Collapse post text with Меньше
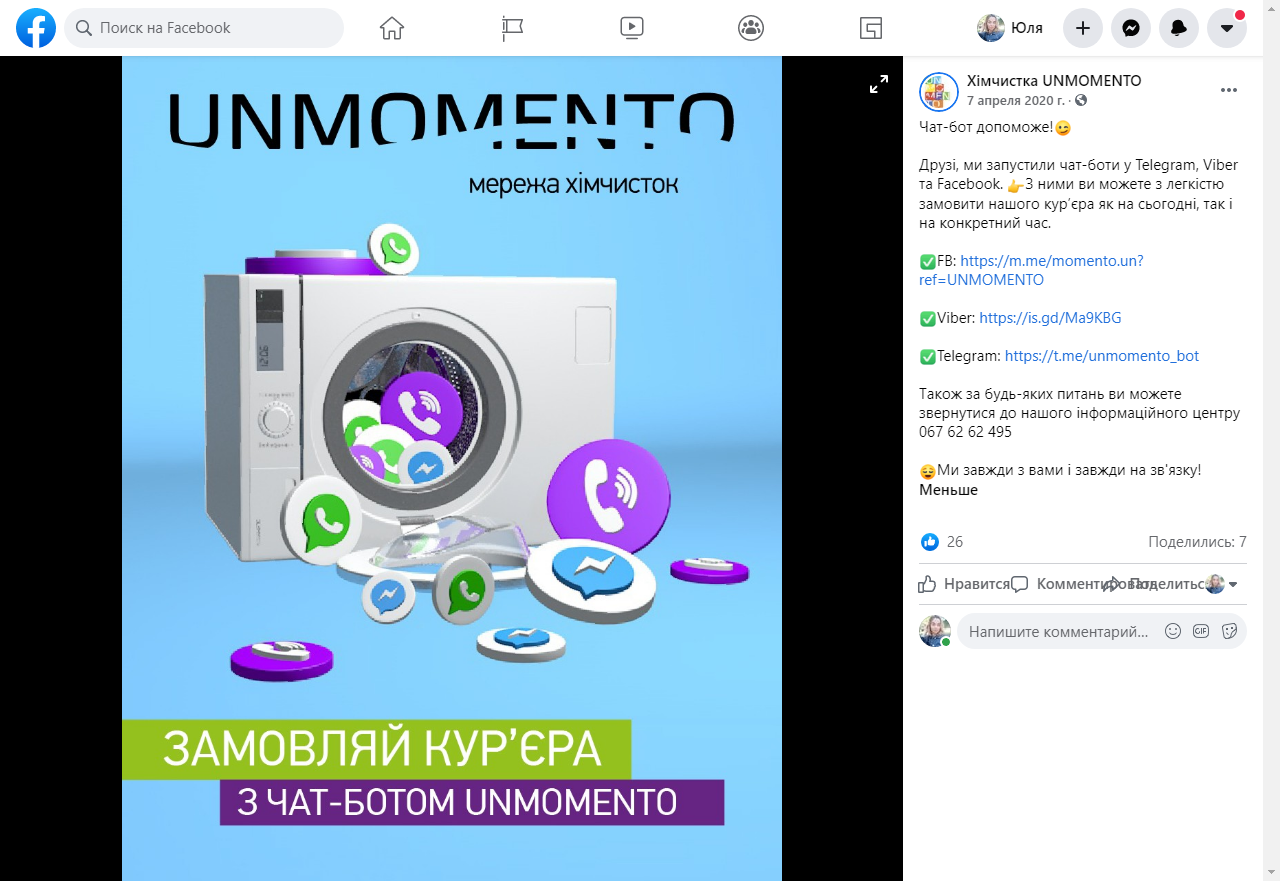 click(948, 490)
